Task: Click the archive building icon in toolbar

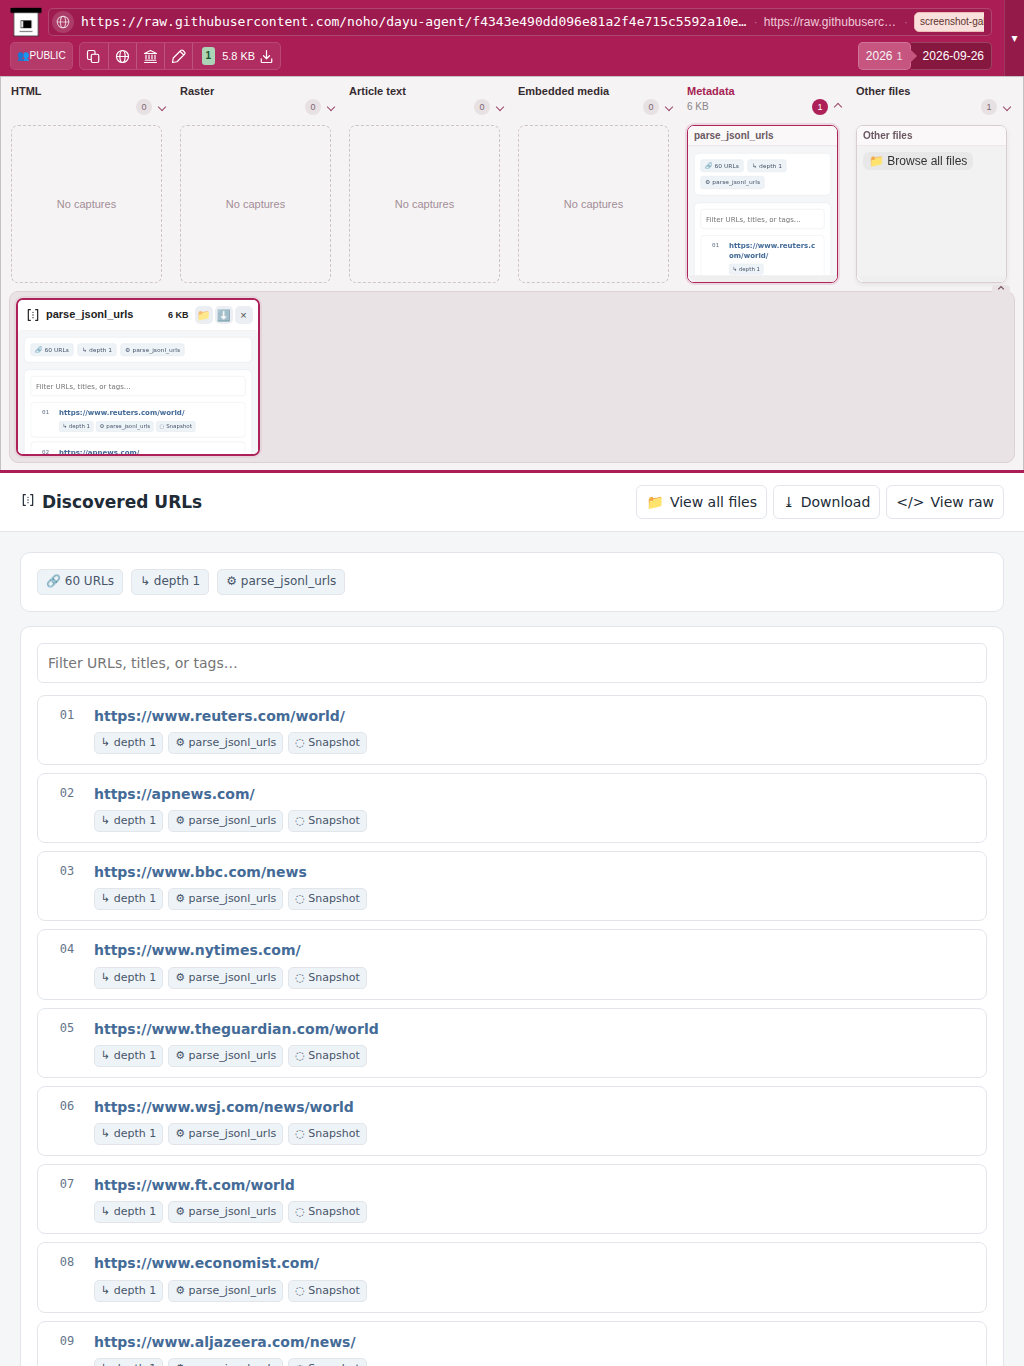Action: [150, 56]
